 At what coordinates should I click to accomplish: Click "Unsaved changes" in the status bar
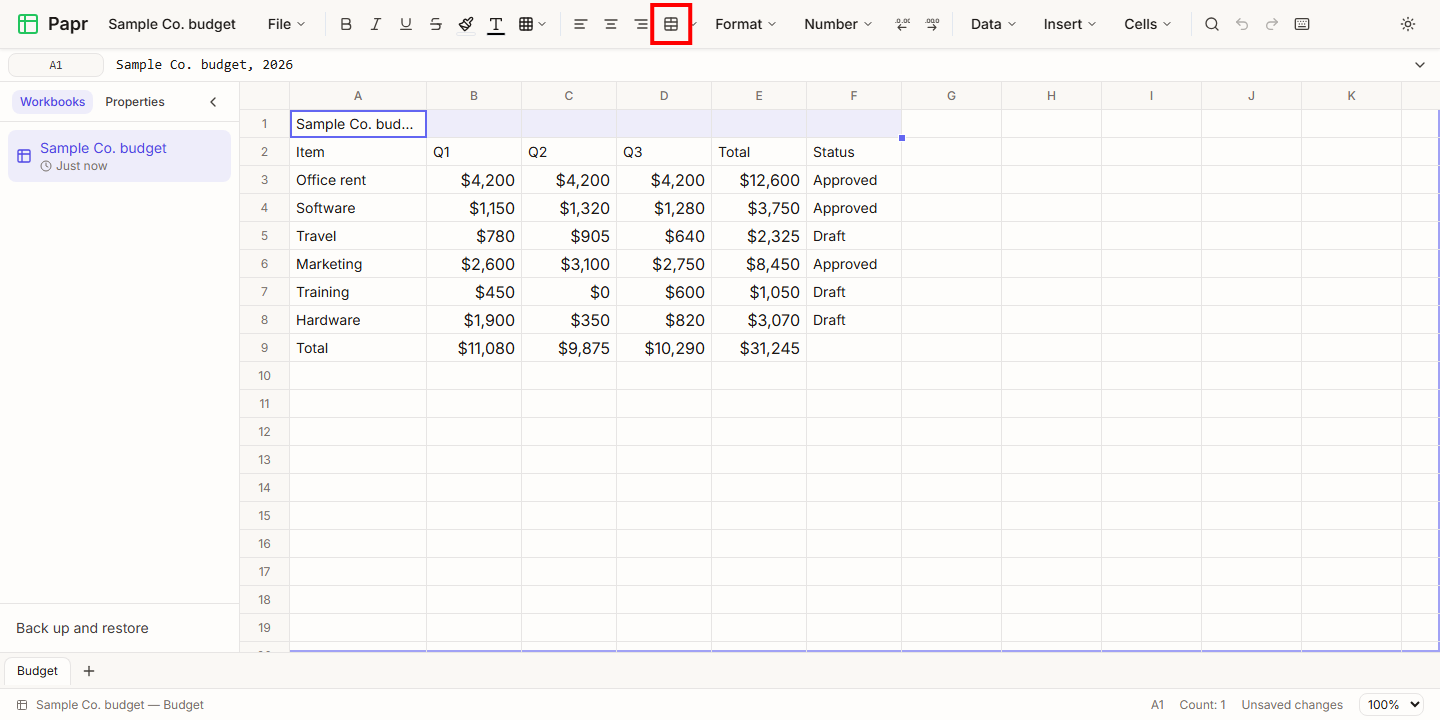click(x=1292, y=705)
